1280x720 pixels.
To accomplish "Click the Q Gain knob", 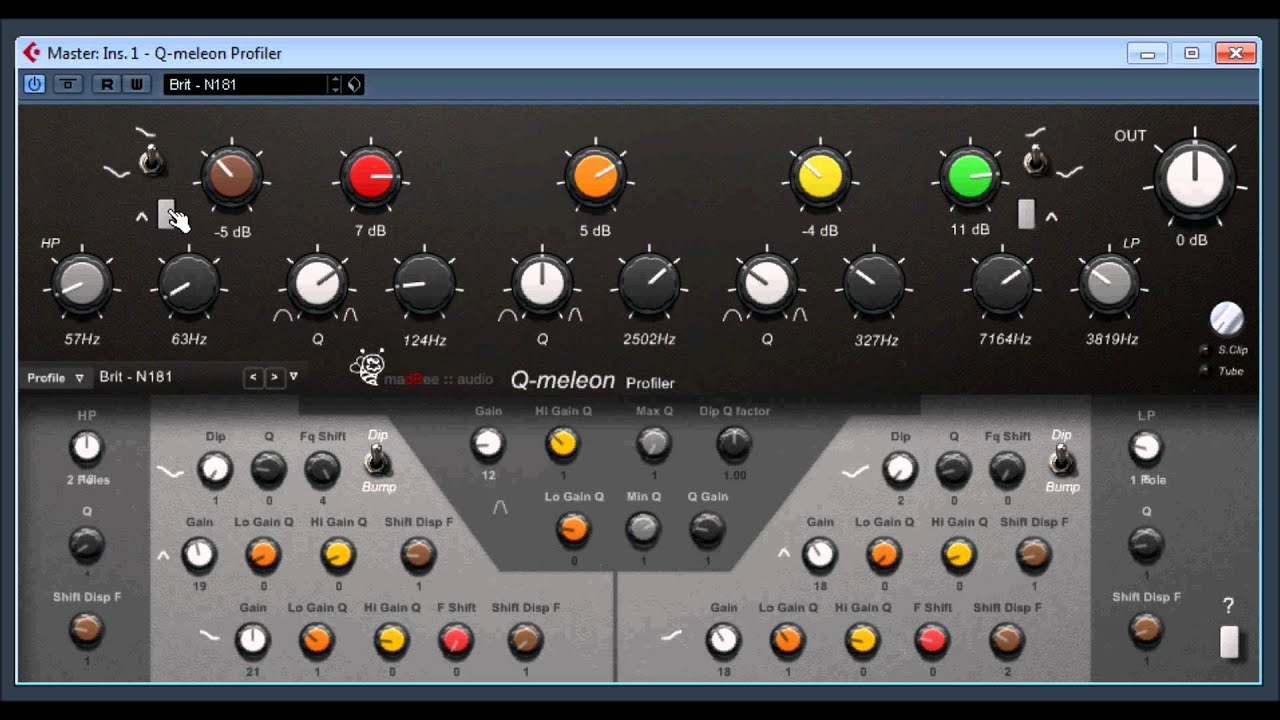I will click(x=707, y=529).
